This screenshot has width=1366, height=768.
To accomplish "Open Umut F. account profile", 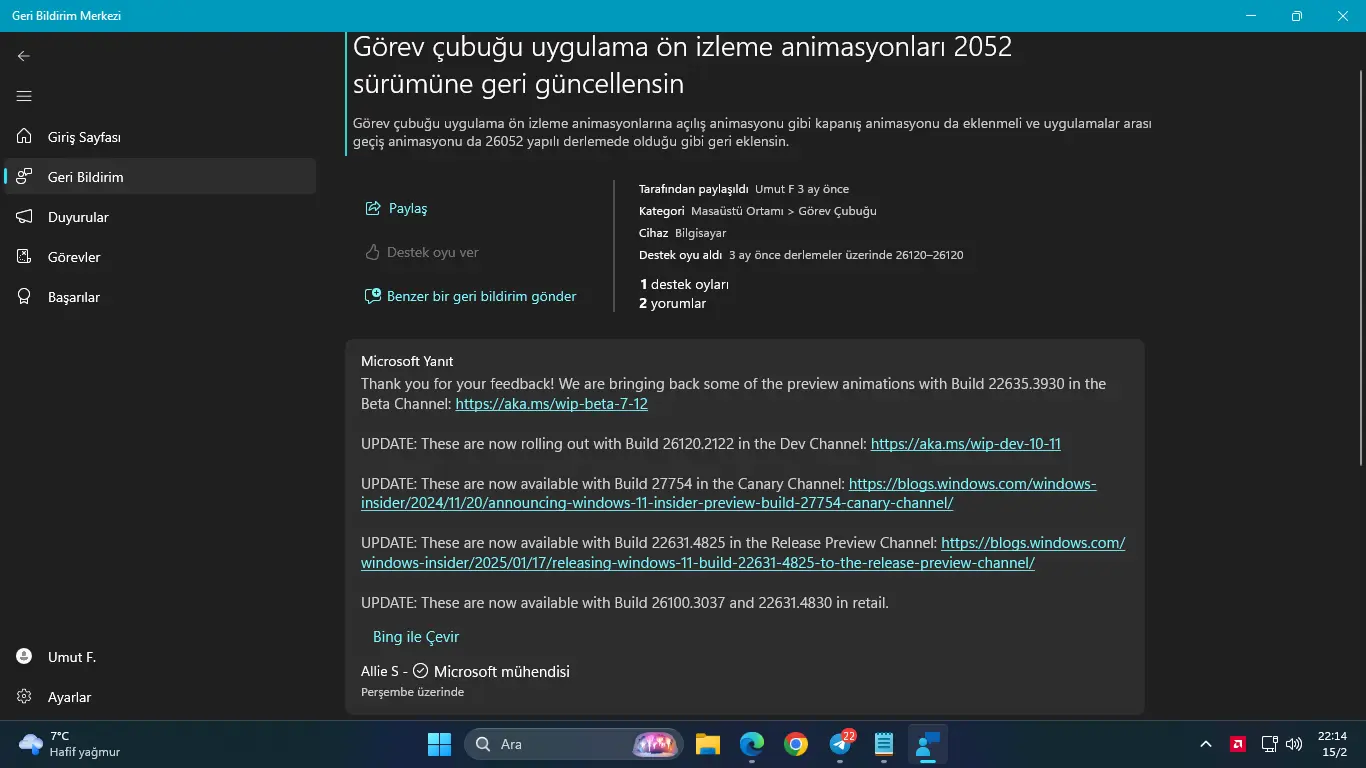I will coord(160,657).
